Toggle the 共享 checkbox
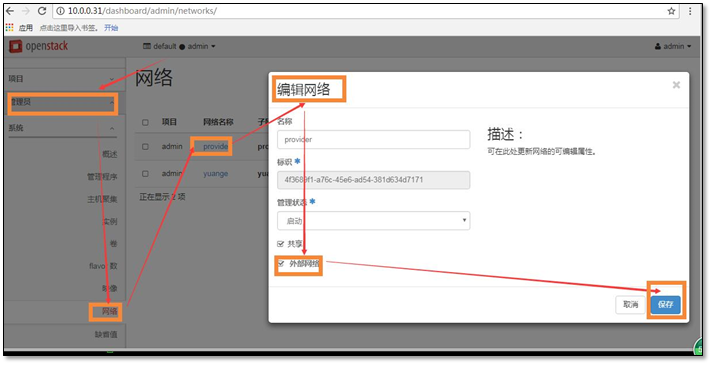The image size is (712, 365). coord(280,244)
